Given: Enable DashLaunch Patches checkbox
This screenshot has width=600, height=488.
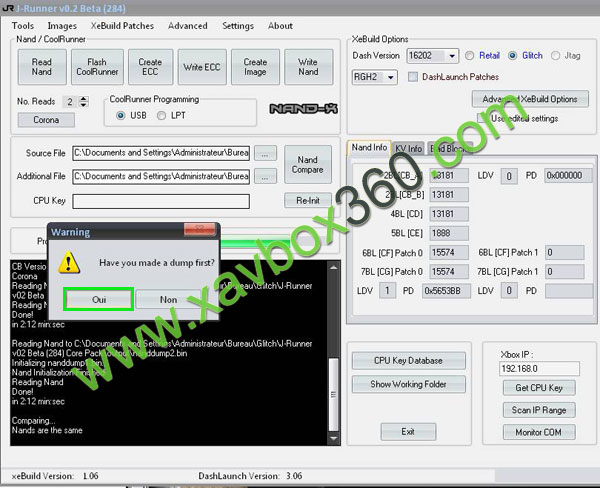Looking at the screenshot, I should 412,77.
